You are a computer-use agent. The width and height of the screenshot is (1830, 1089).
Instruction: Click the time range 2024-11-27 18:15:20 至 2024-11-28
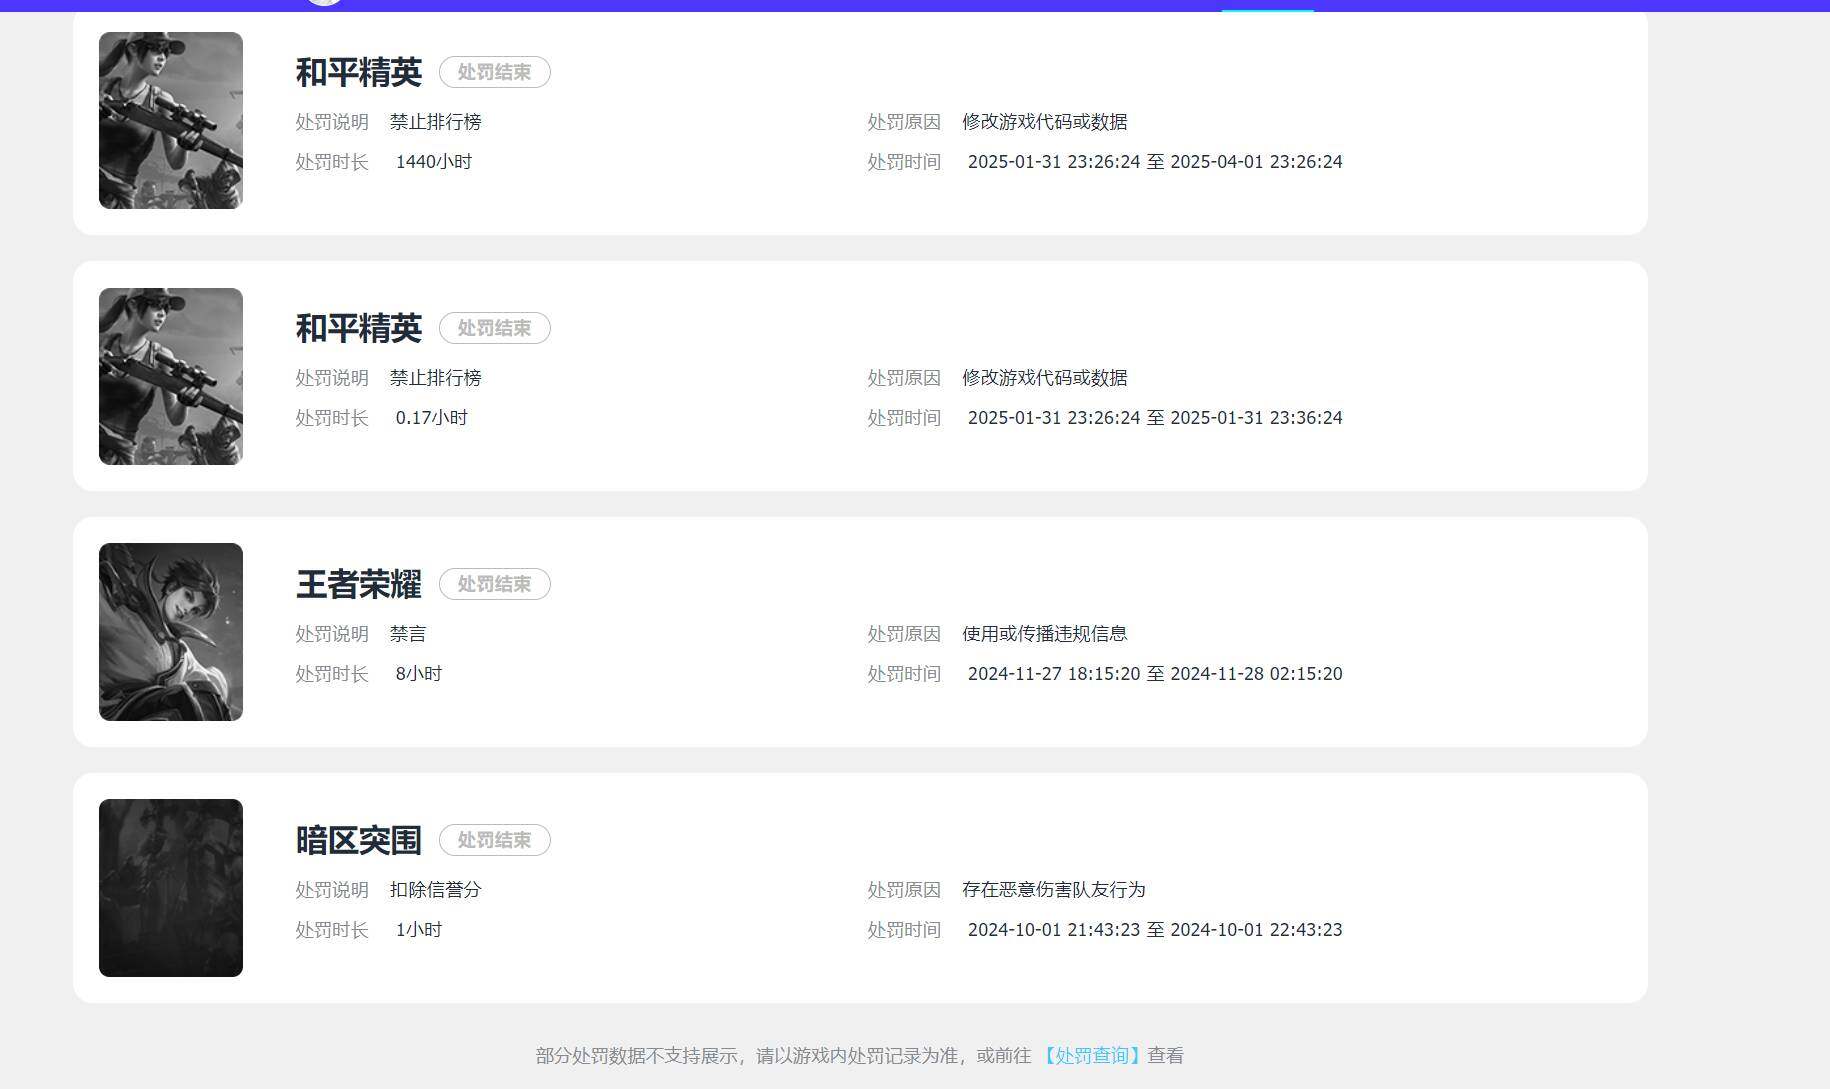tap(1155, 674)
